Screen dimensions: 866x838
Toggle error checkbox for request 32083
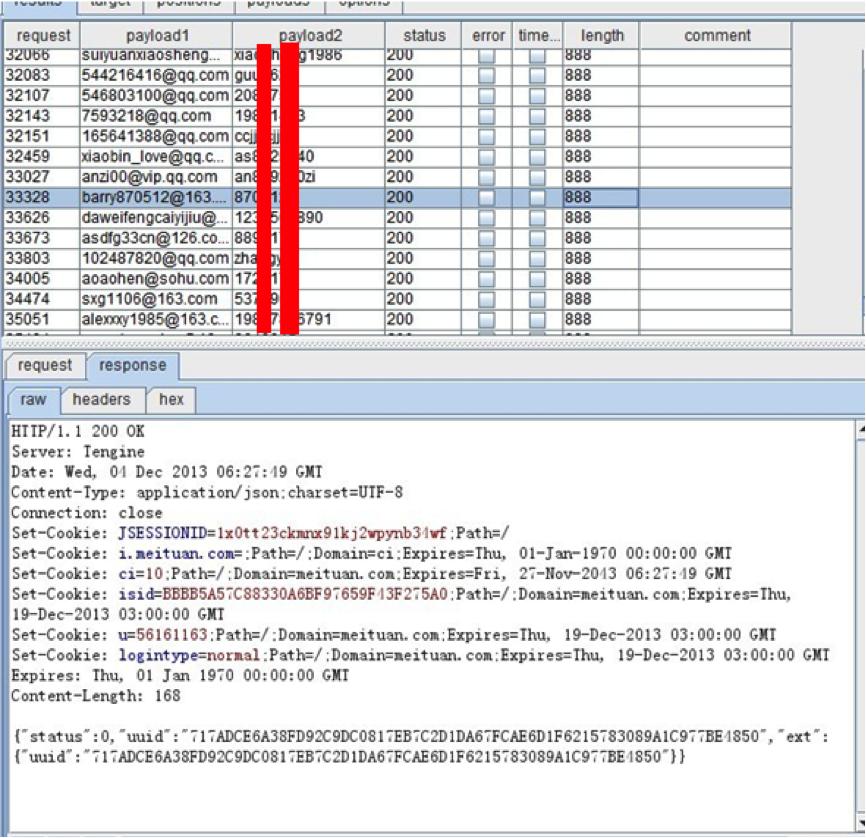487,76
